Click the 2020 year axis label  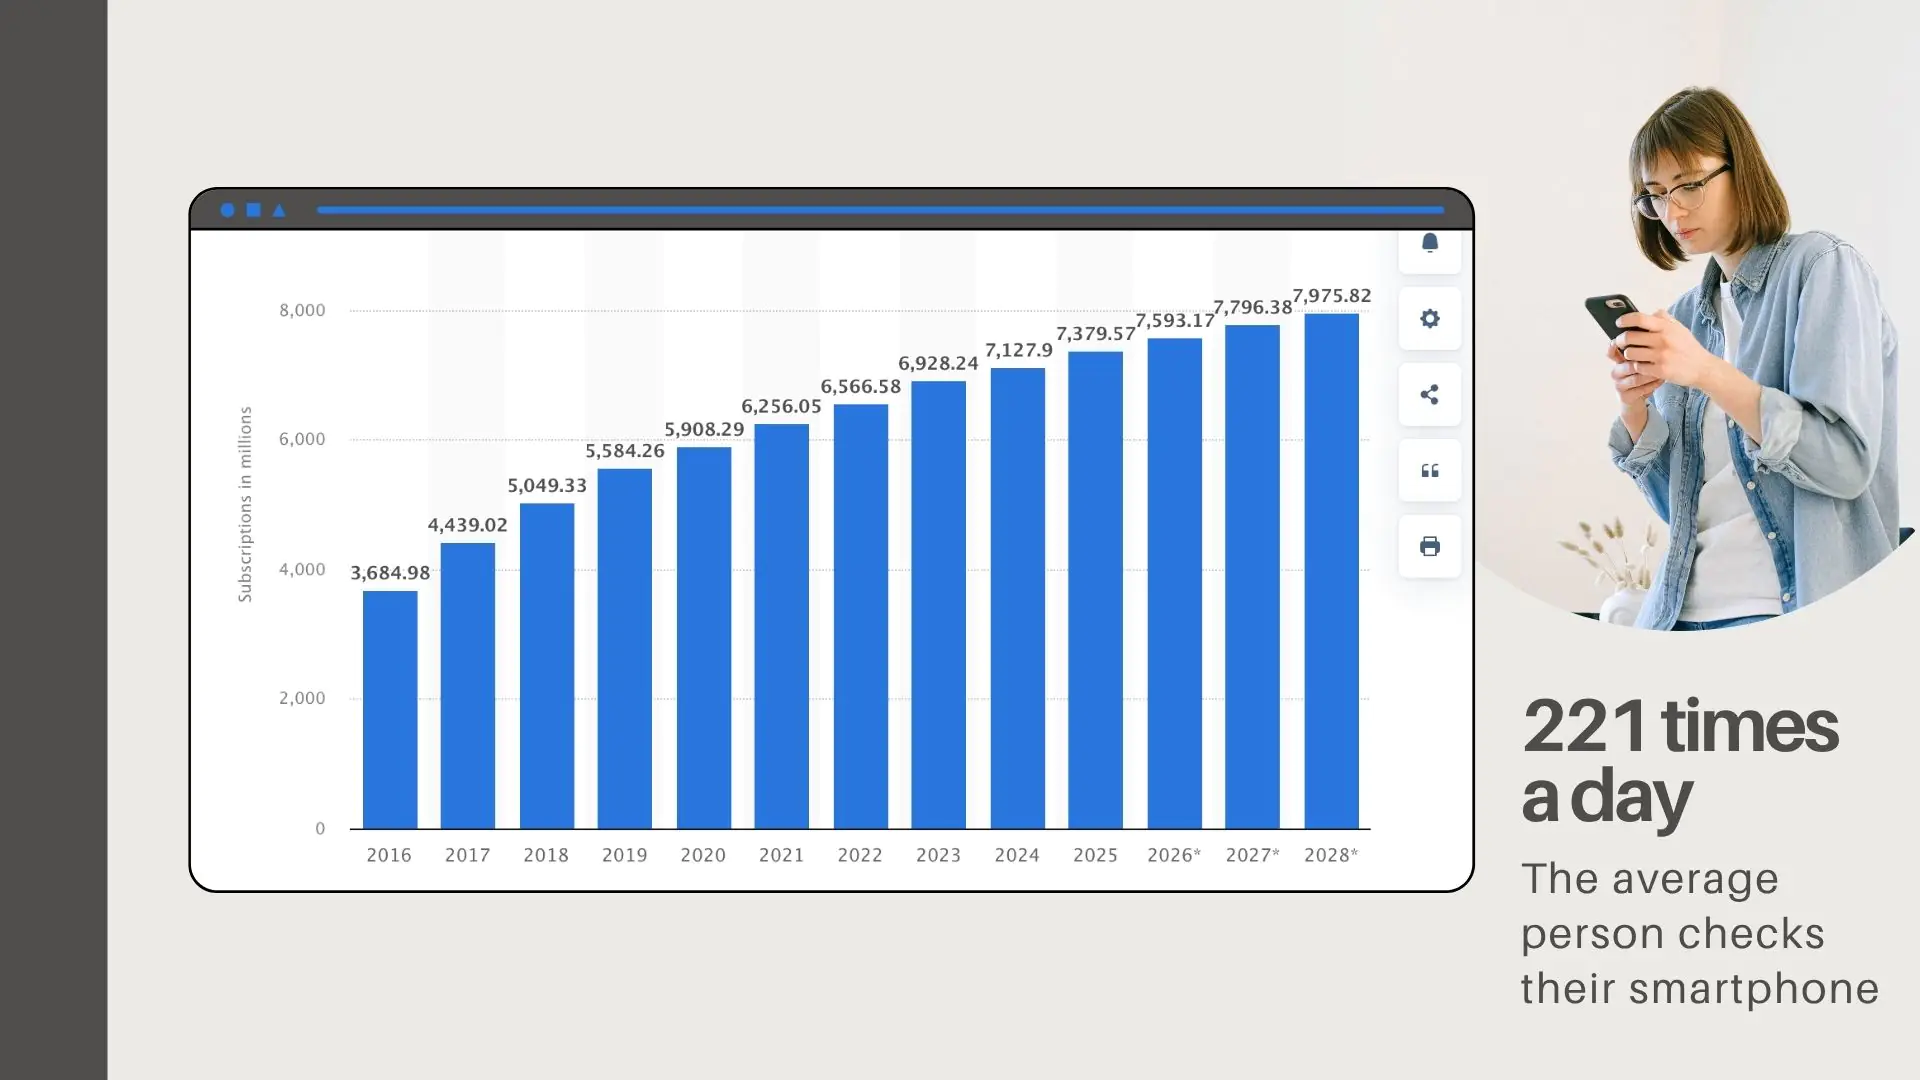(x=702, y=855)
